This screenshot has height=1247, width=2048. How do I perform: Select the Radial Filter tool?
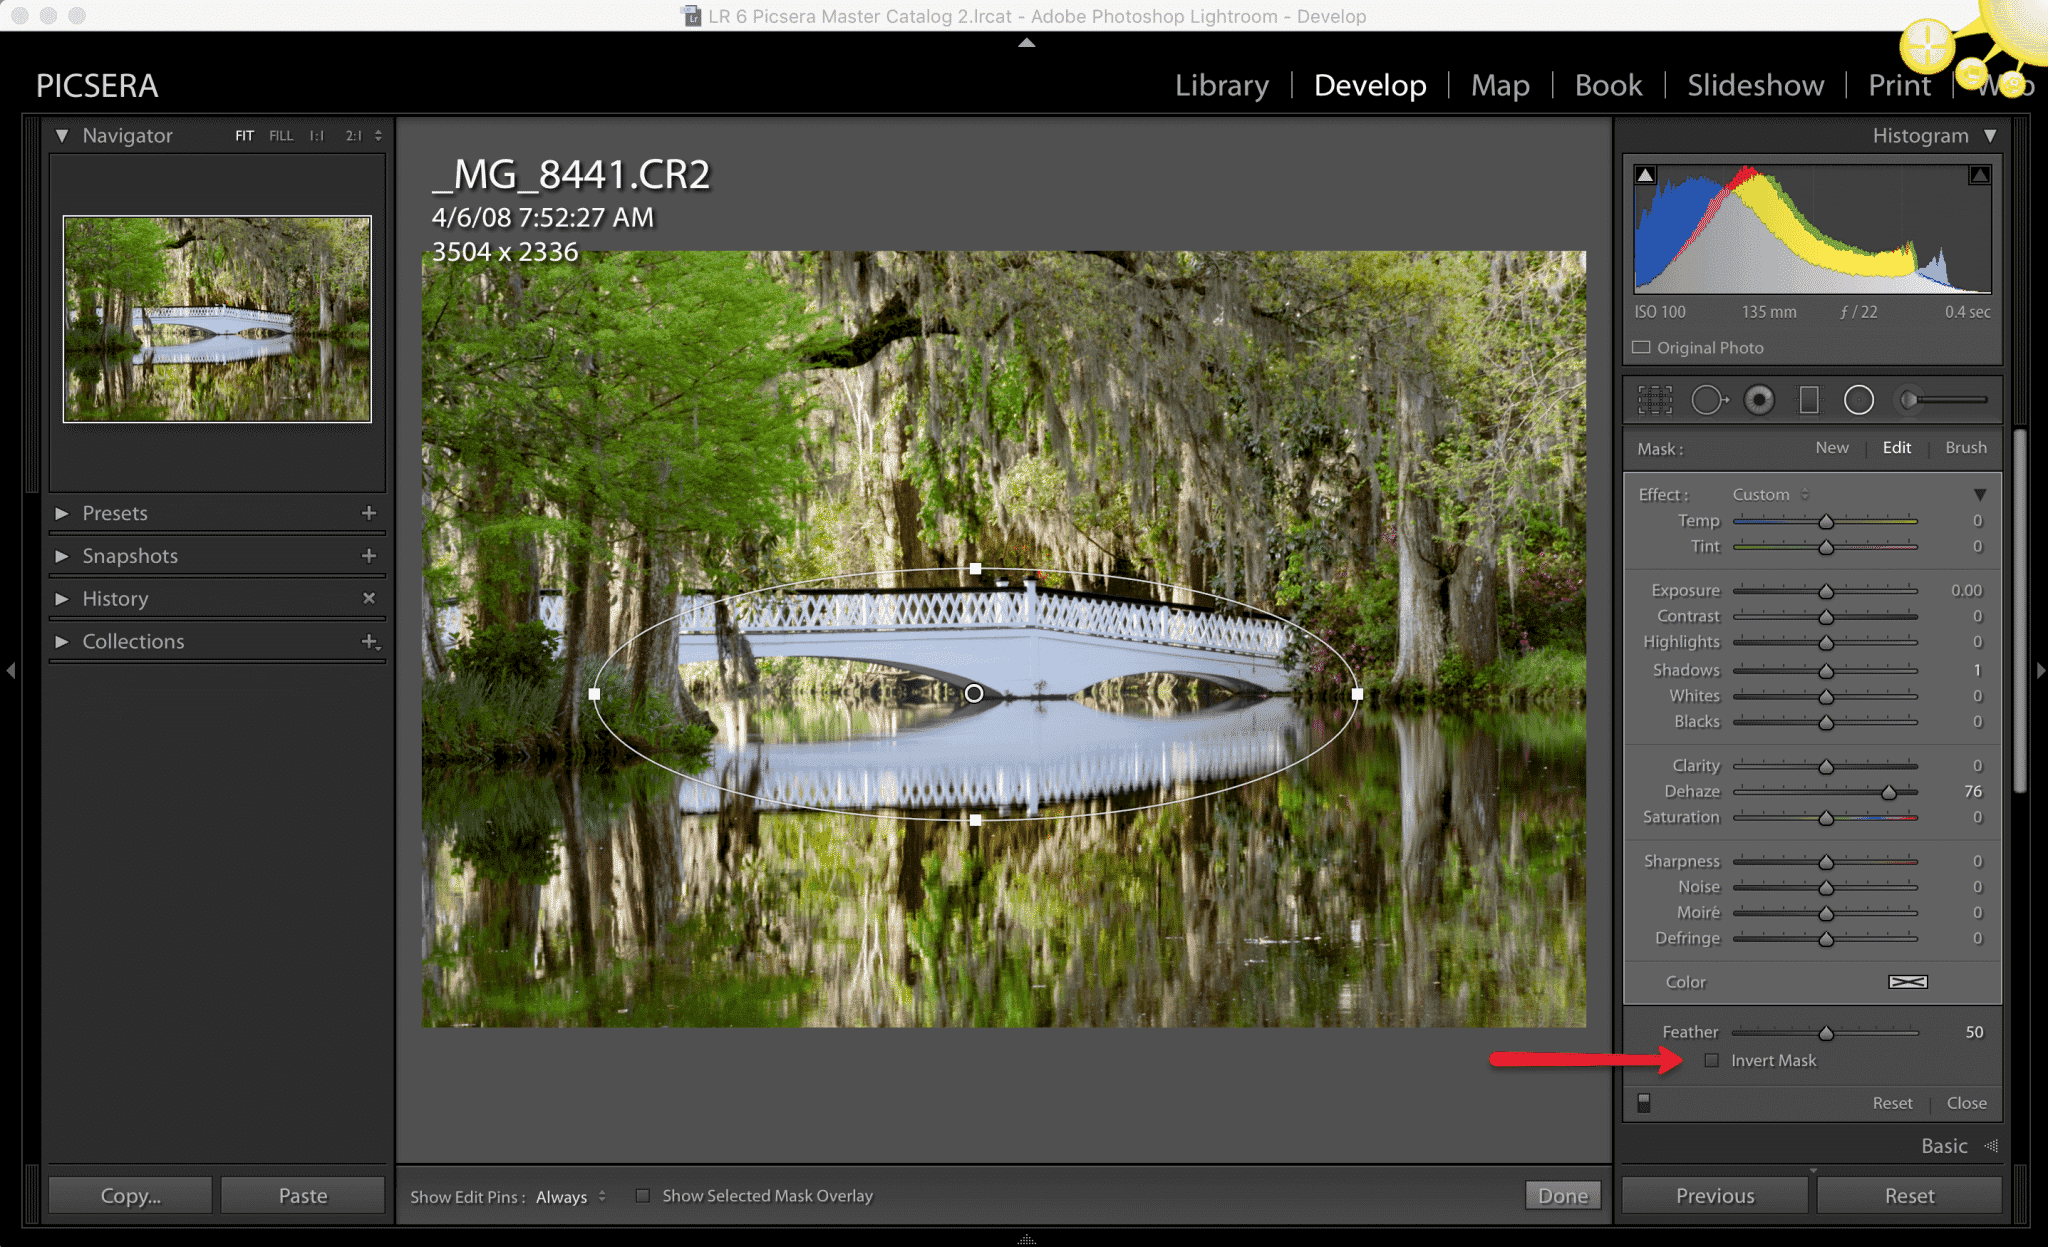click(x=1858, y=400)
